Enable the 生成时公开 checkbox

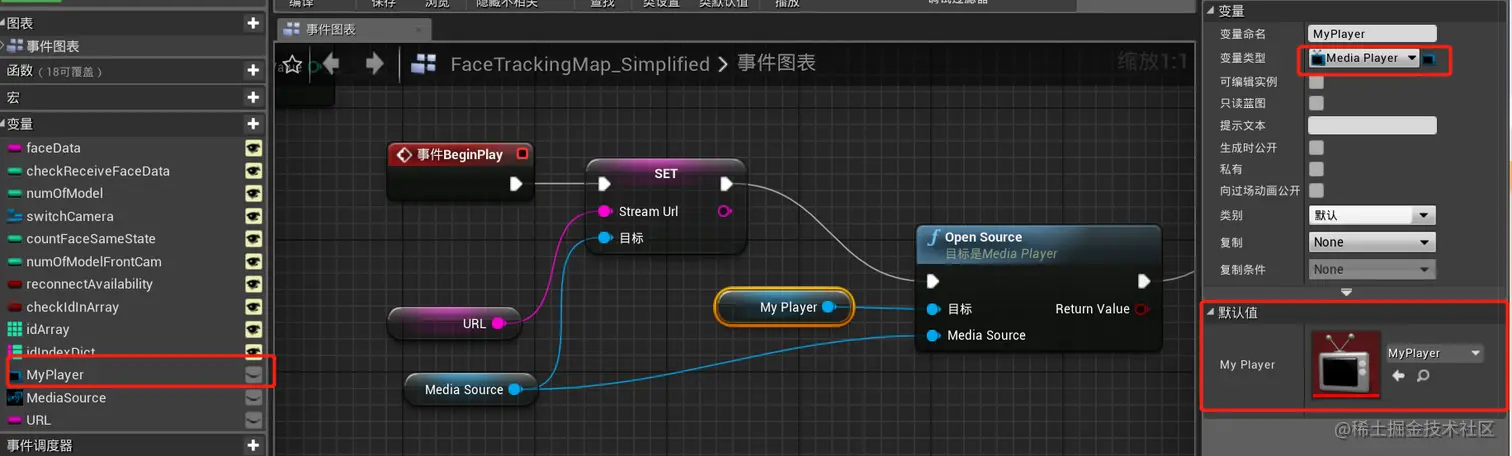[1316, 147]
